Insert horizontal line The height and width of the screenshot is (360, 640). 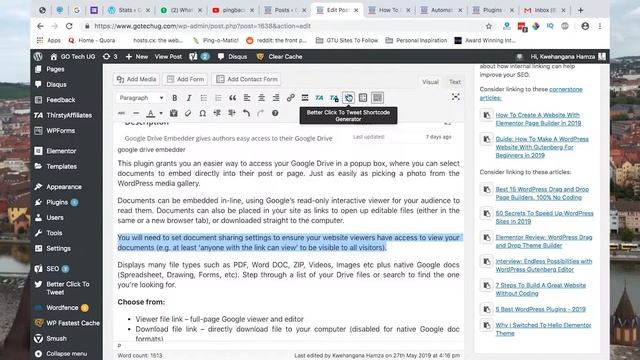tap(136, 113)
